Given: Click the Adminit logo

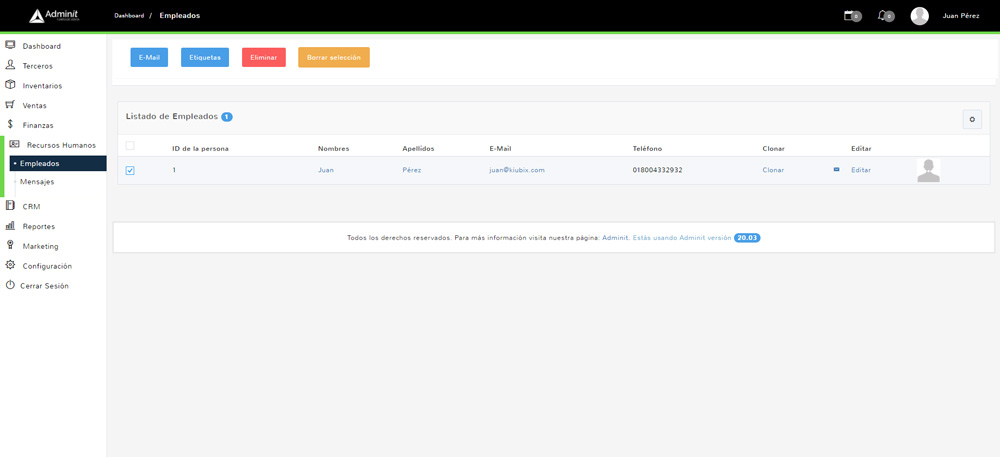Looking at the screenshot, I should [x=55, y=16].
